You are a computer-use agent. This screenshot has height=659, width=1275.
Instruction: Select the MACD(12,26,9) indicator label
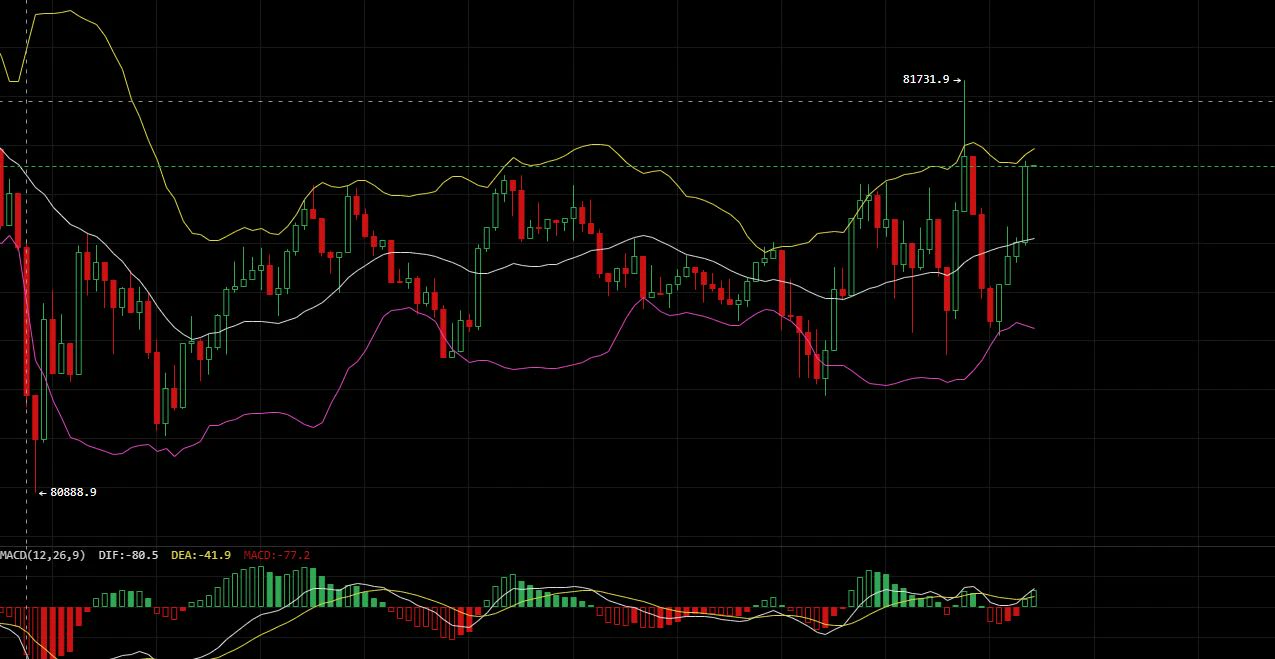click(43, 555)
